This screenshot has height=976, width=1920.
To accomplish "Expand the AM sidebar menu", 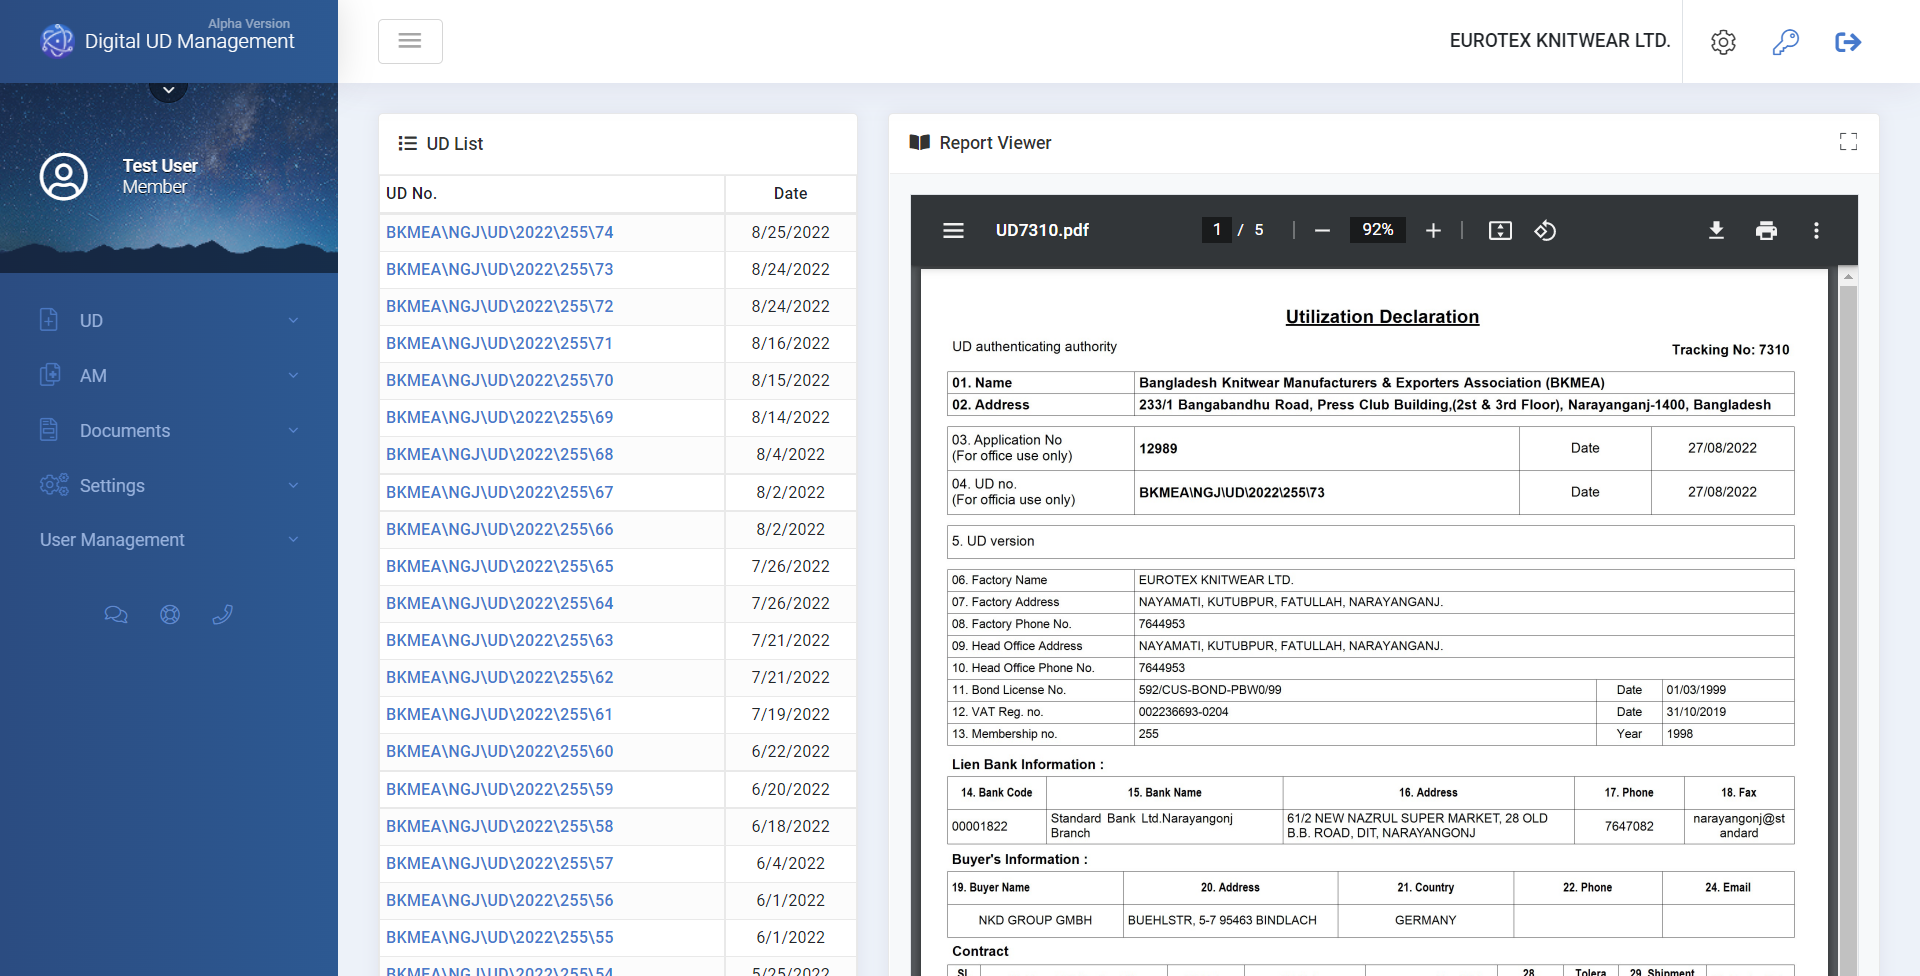I will tap(169, 376).
